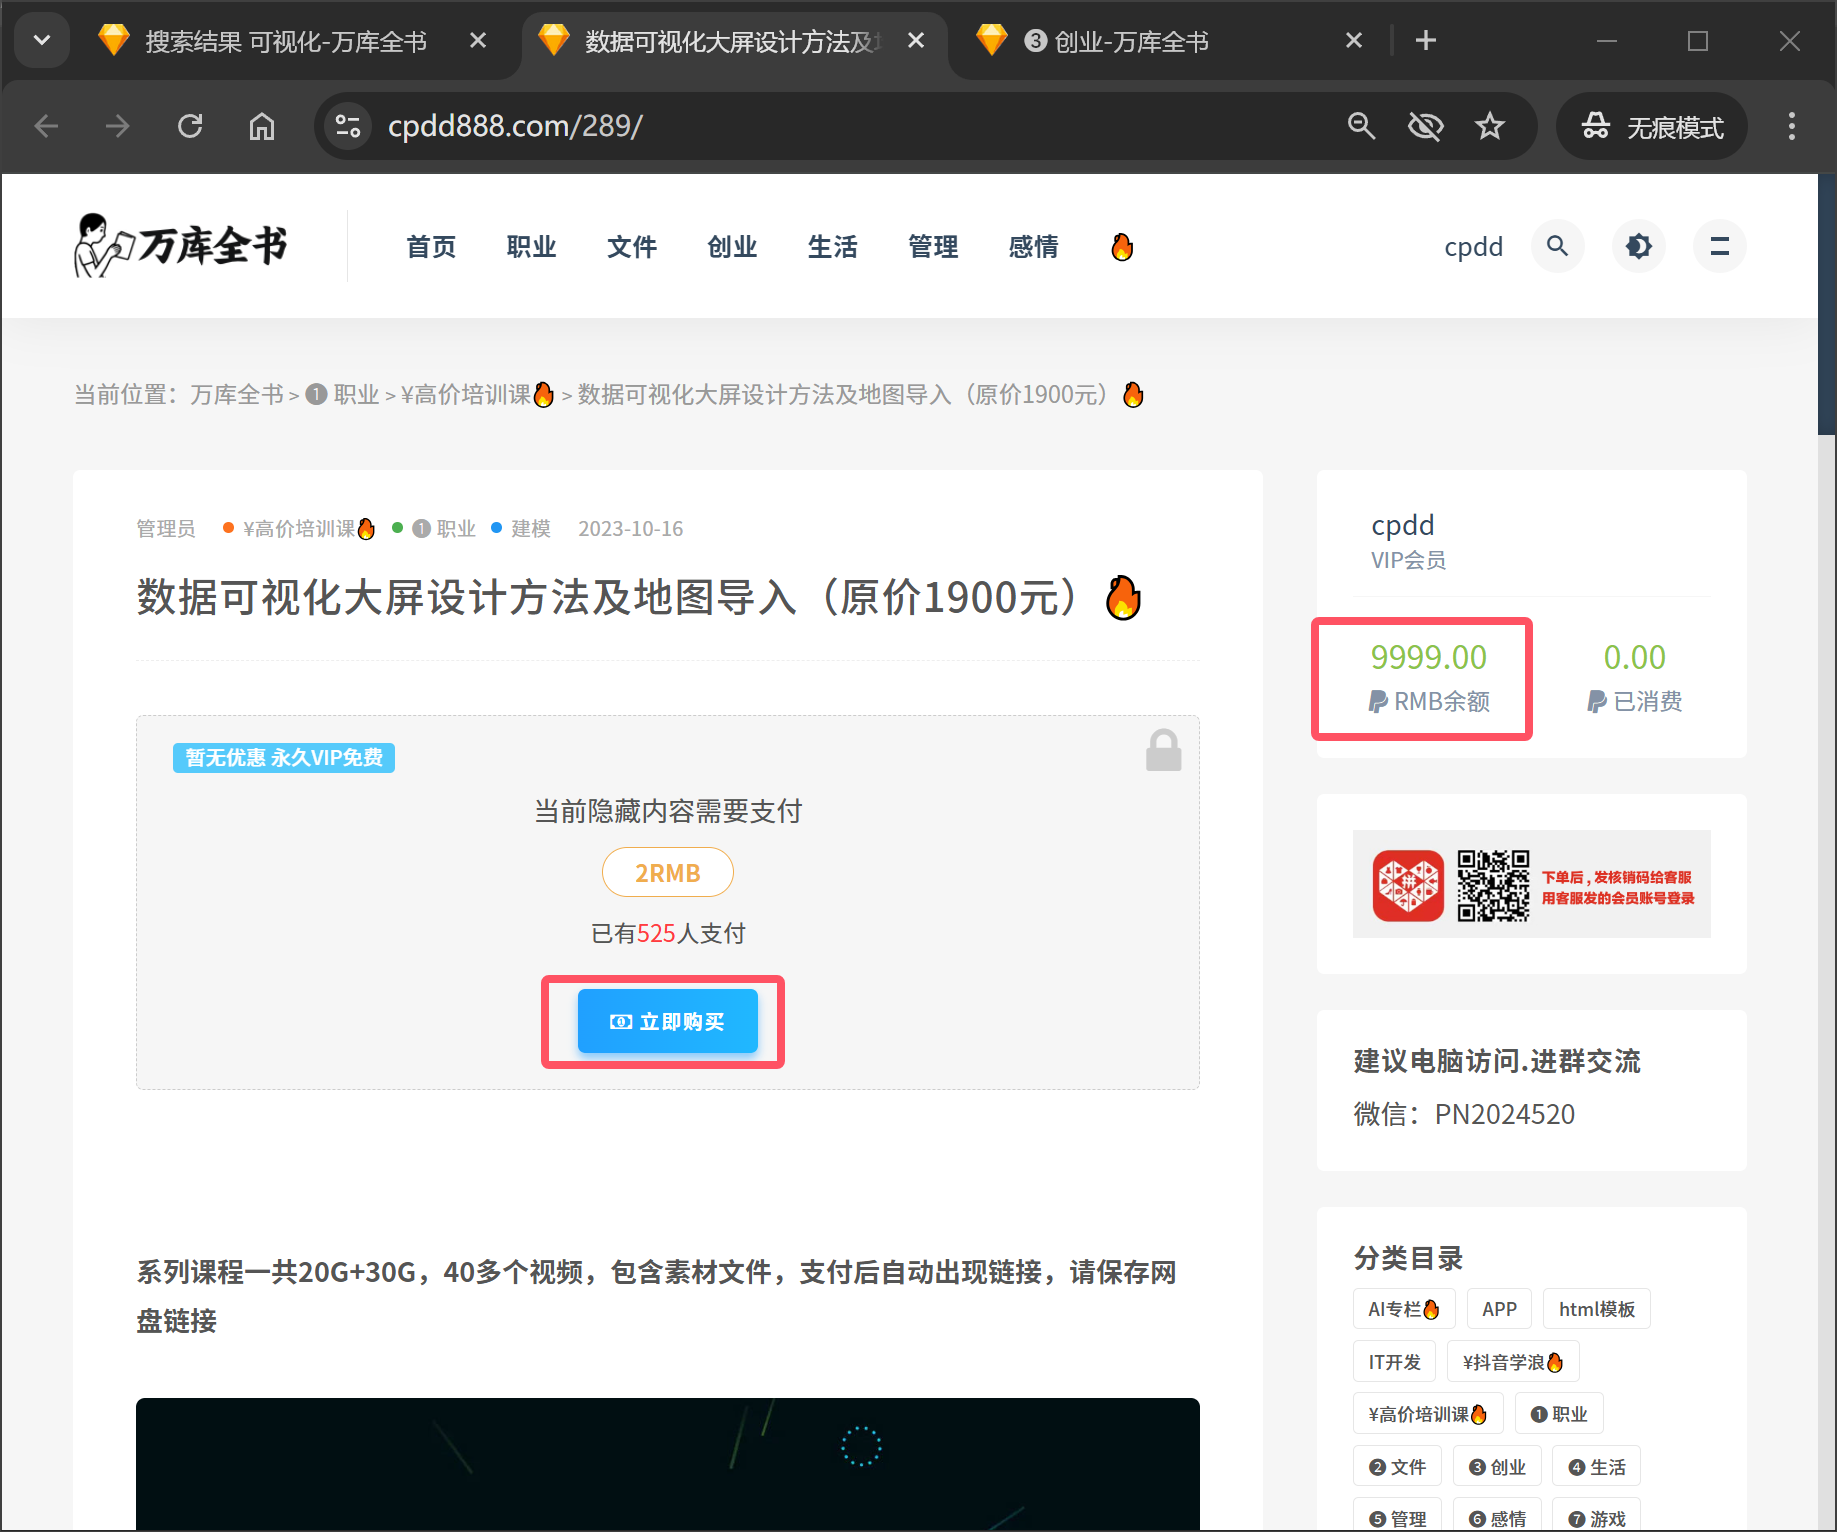Open the site information icon in address bar
1837x1532 pixels.
pyautogui.click(x=348, y=126)
